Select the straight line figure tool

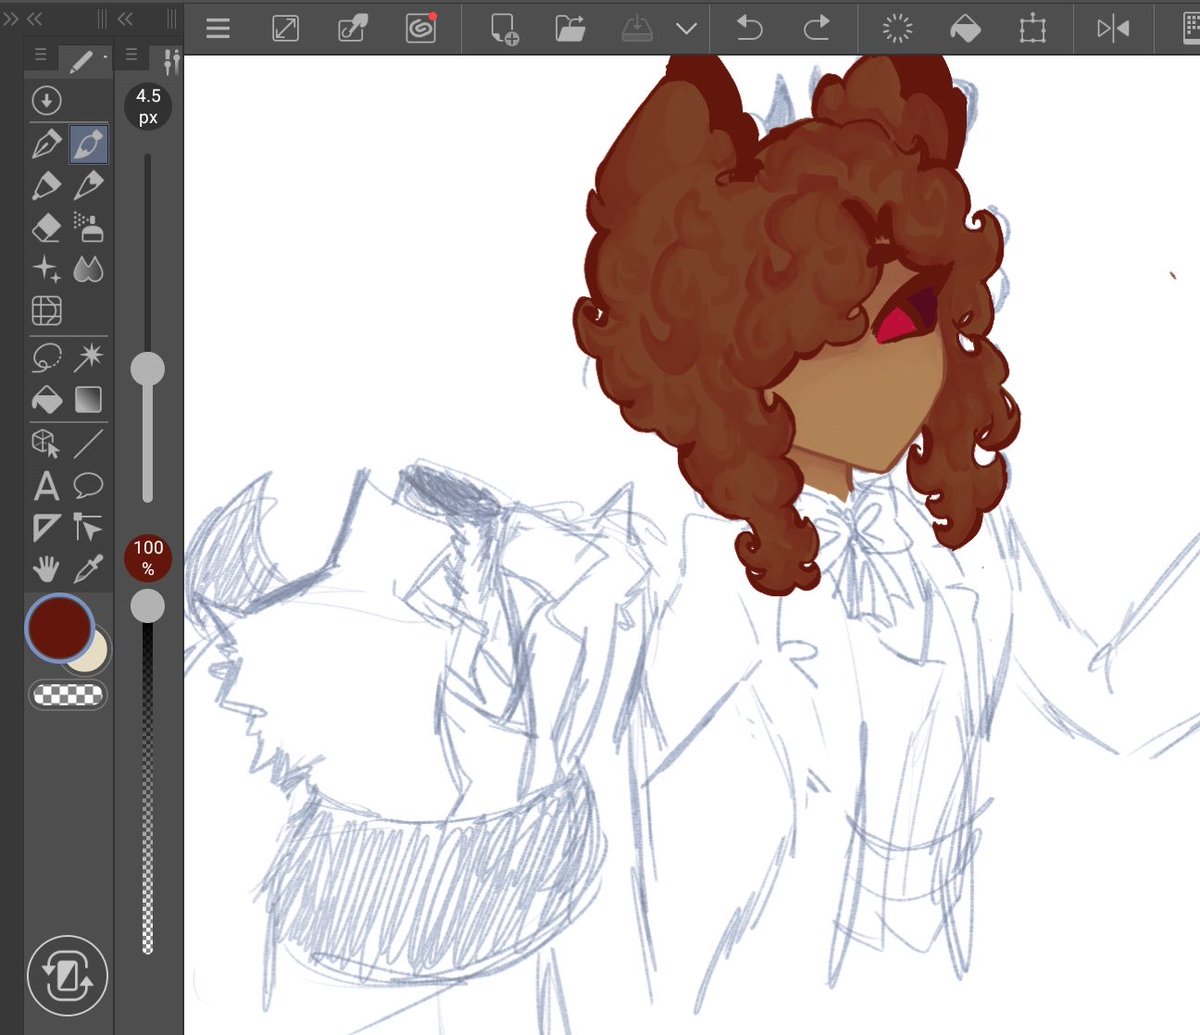pyautogui.click(x=88, y=442)
